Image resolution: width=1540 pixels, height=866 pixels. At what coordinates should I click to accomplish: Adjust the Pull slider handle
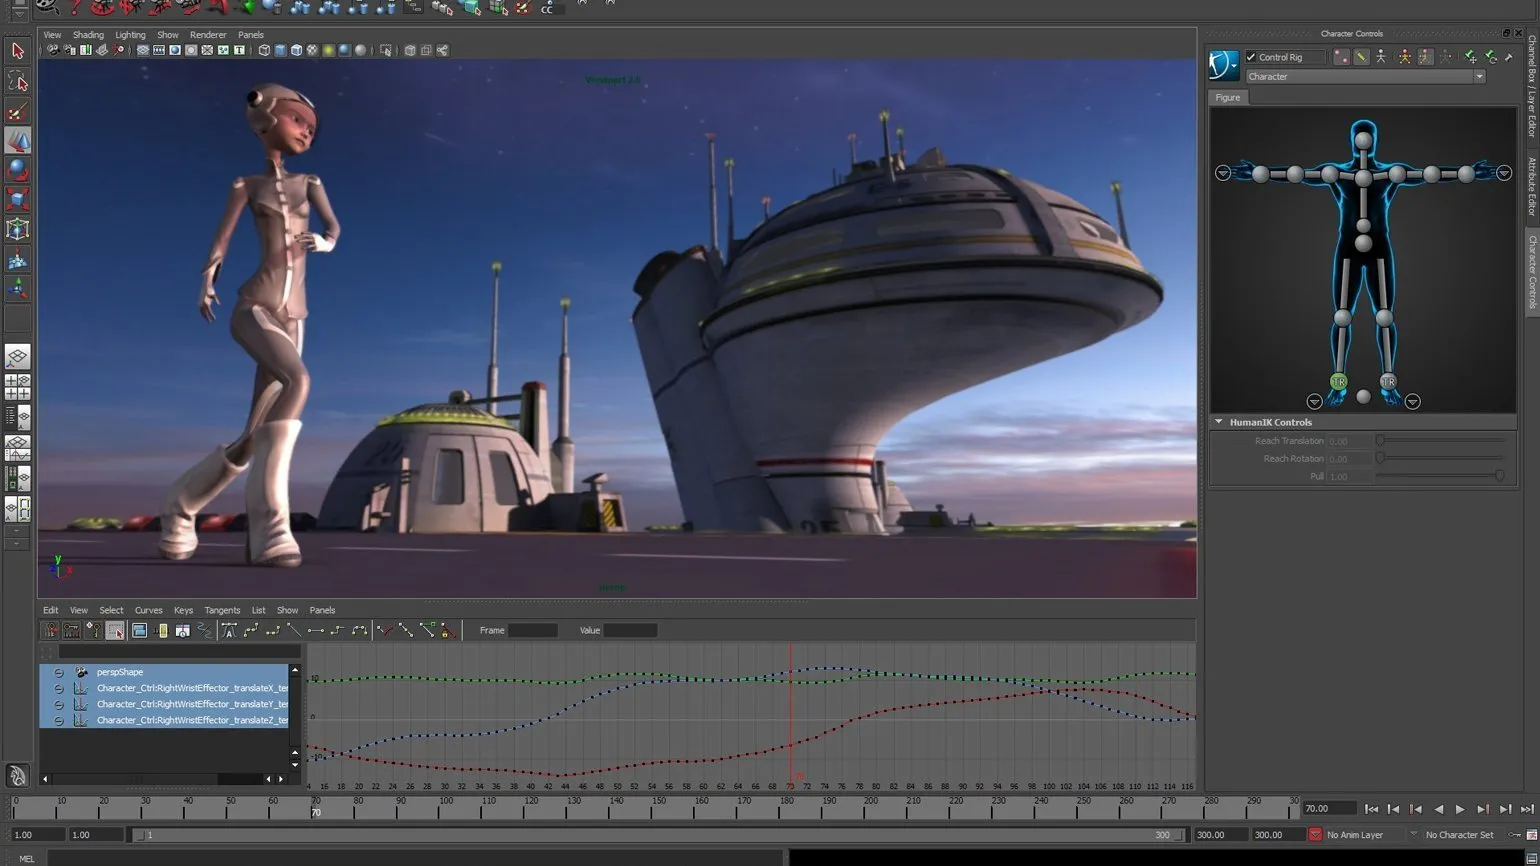click(1498, 476)
